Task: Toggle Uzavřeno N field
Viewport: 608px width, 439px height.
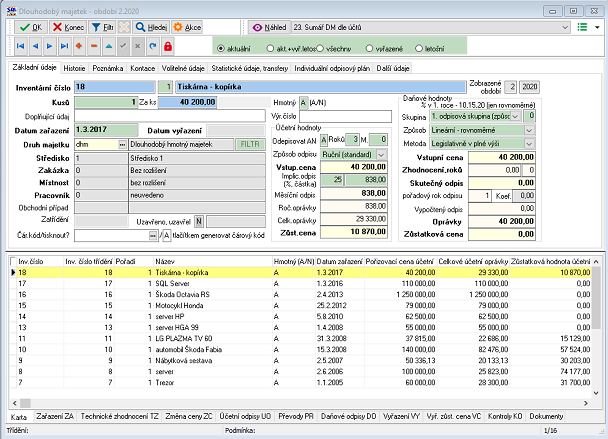Action: pos(199,221)
